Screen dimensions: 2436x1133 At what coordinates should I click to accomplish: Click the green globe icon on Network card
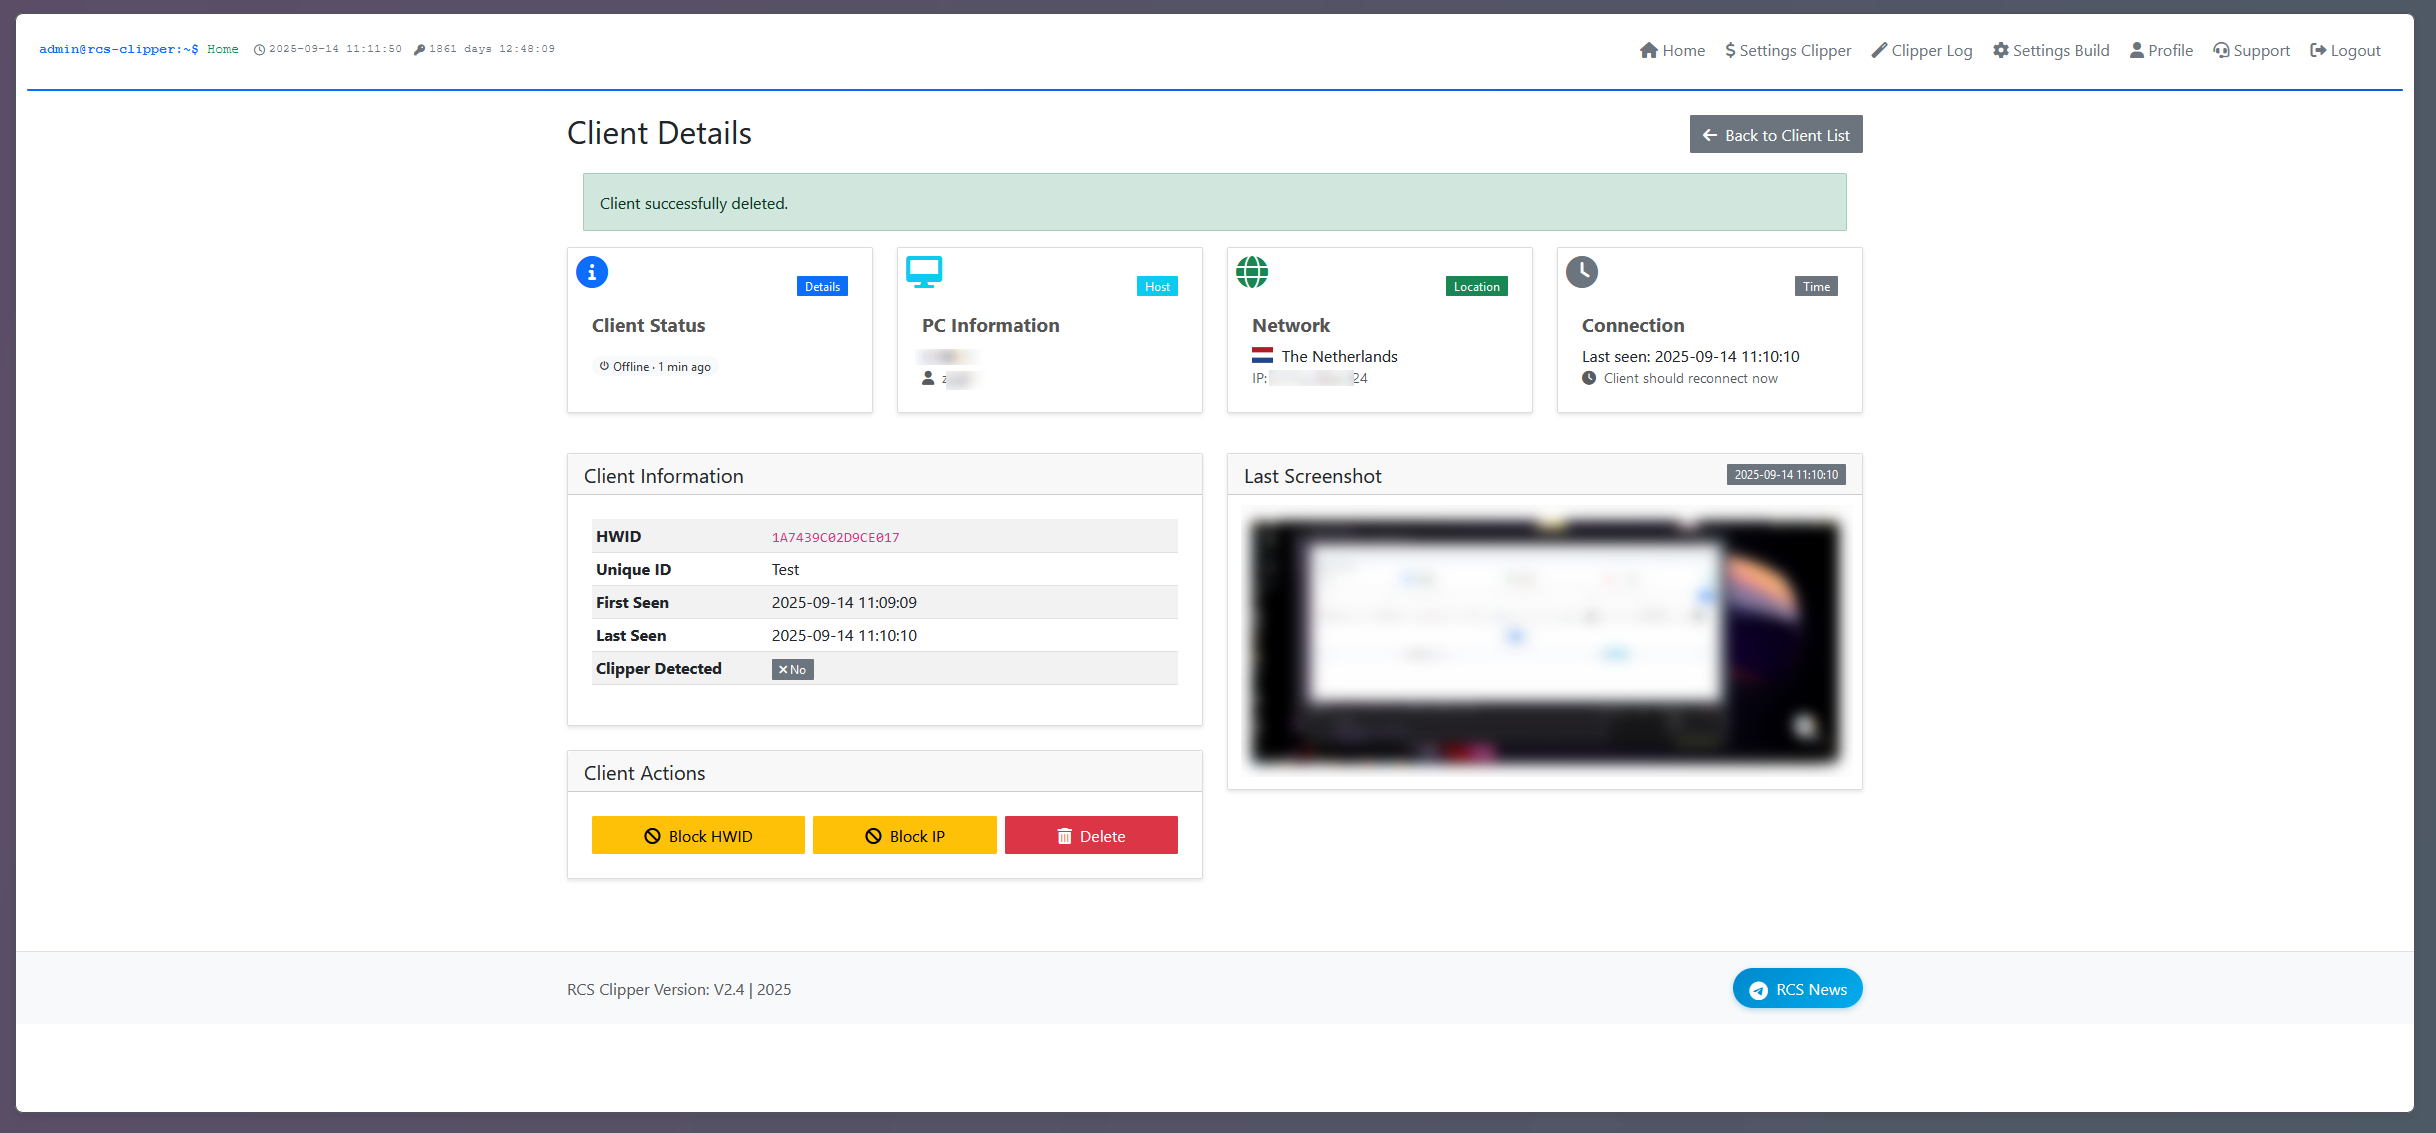click(1252, 272)
